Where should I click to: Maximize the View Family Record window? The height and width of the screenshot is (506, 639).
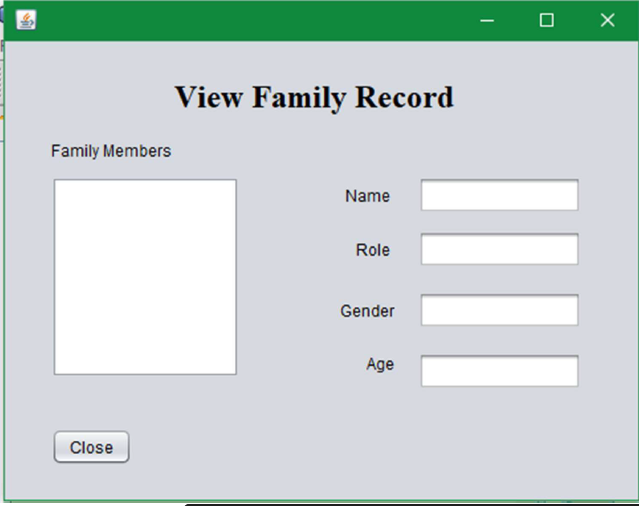tap(546, 20)
